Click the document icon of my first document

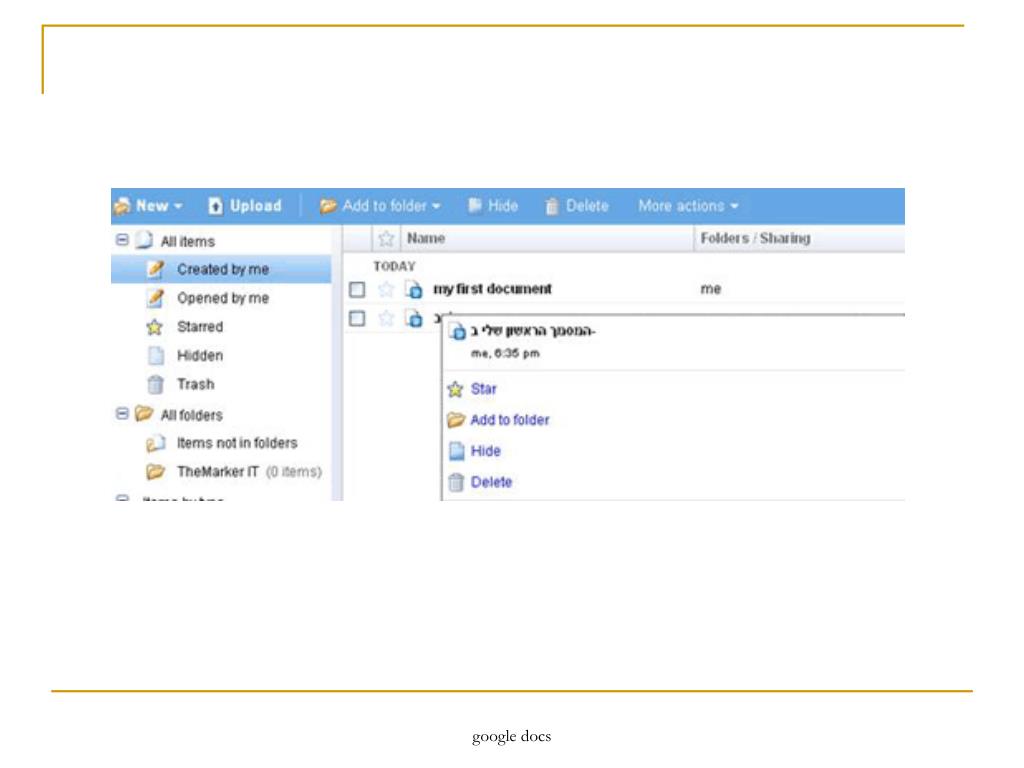pos(414,289)
